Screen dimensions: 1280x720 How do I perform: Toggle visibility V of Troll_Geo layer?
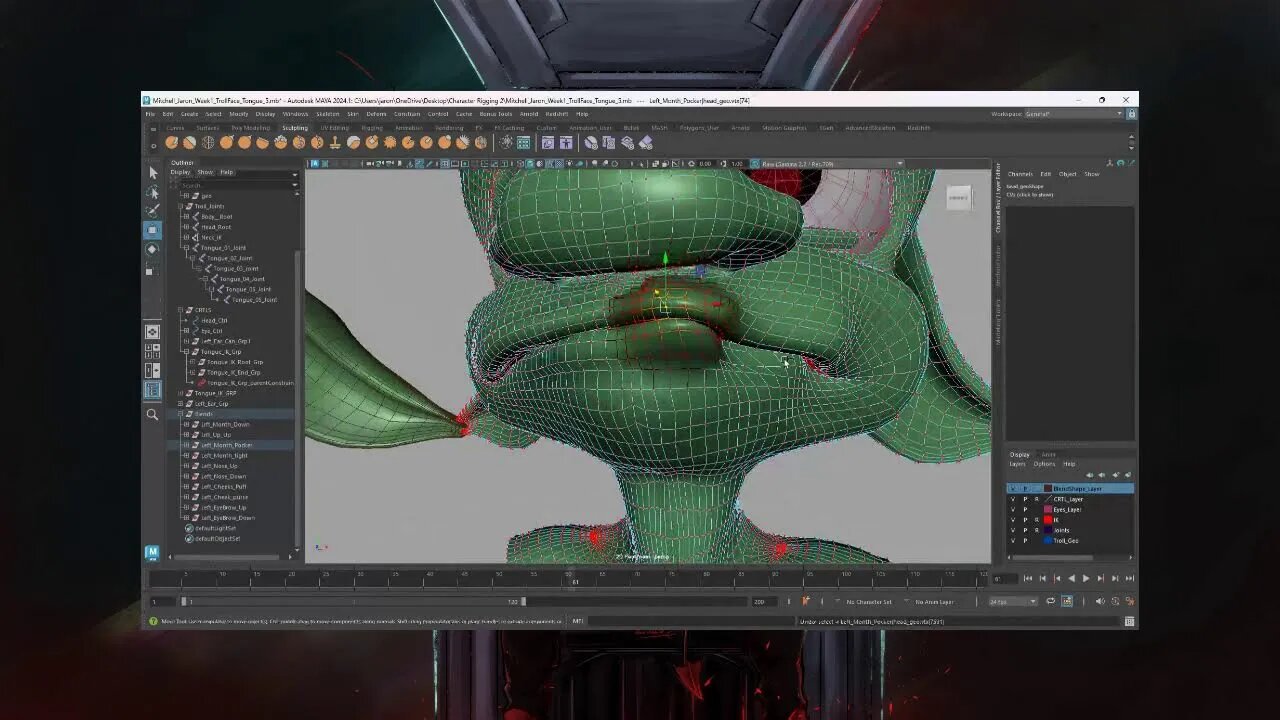coord(1013,541)
